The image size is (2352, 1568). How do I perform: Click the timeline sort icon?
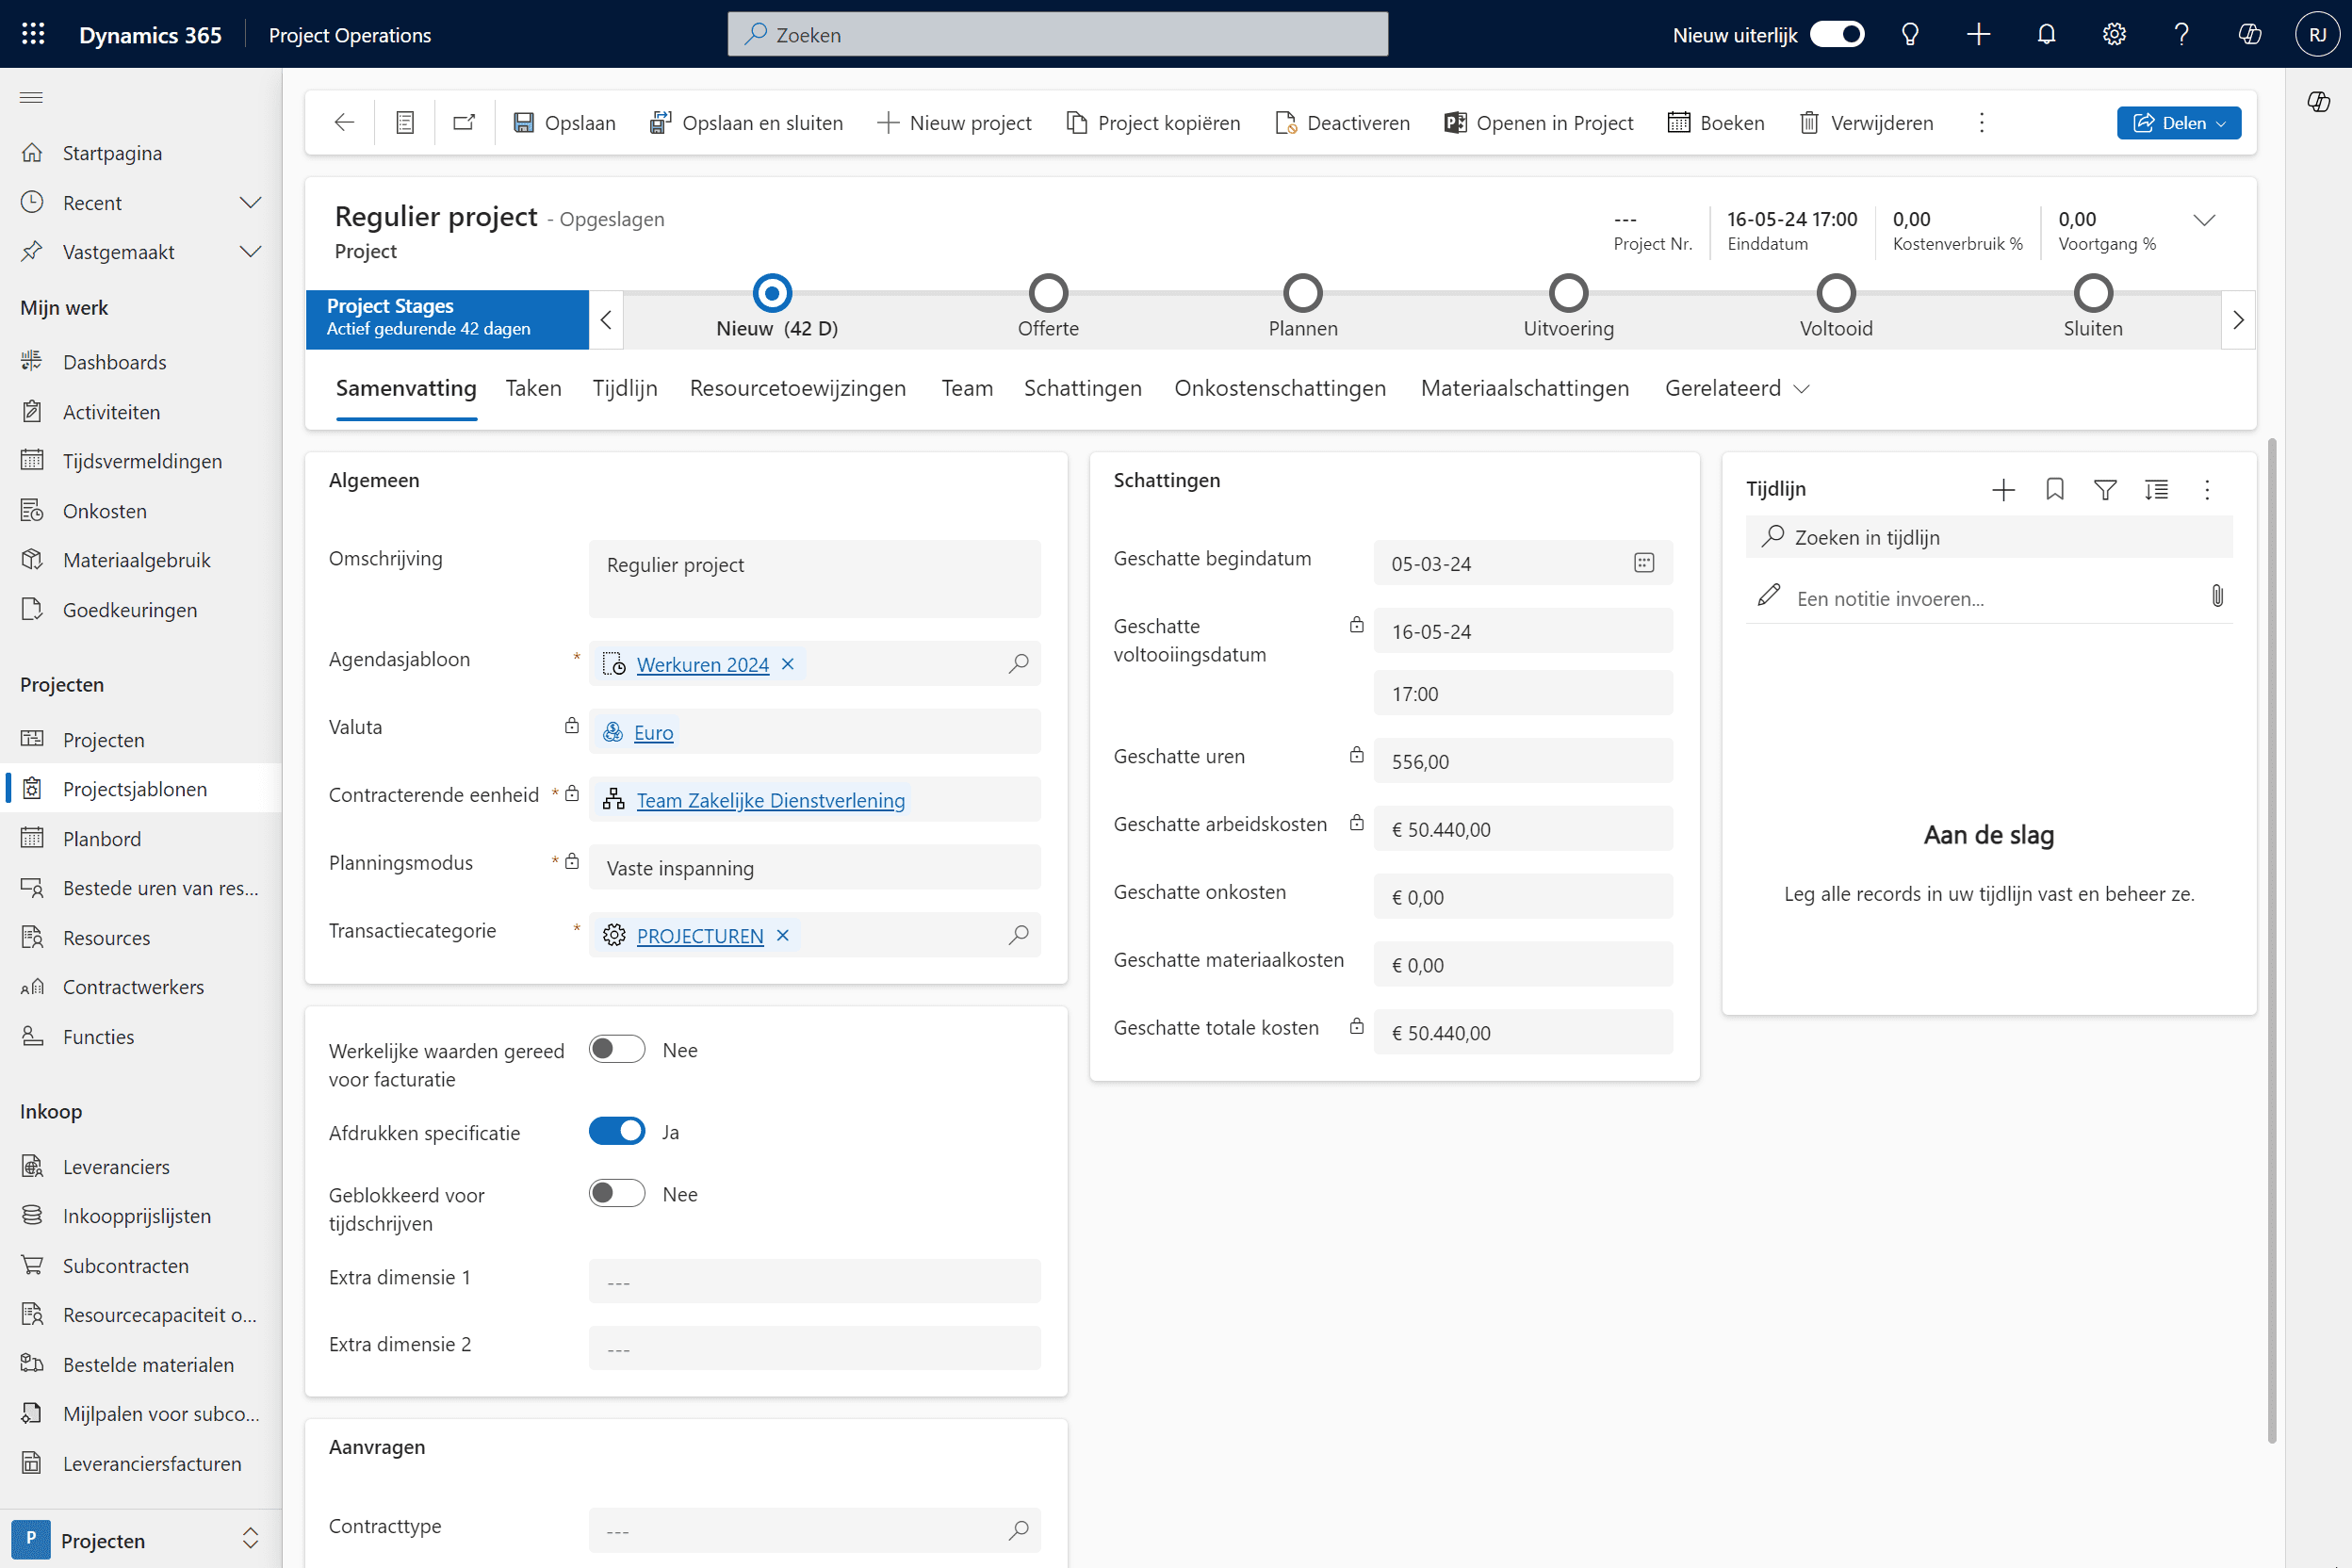point(2156,489)
